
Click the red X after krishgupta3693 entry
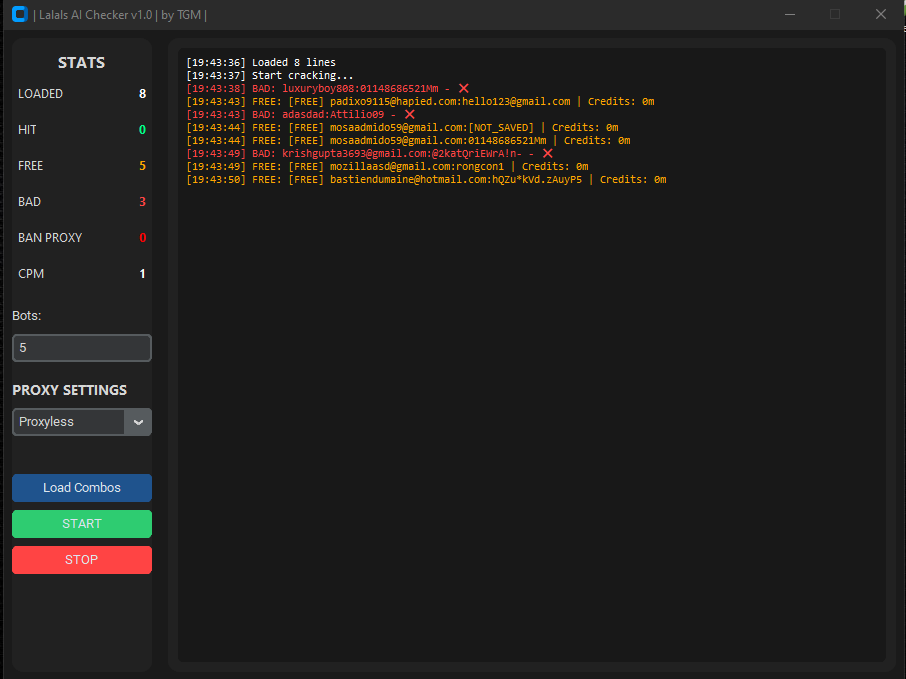pos(548,154)
